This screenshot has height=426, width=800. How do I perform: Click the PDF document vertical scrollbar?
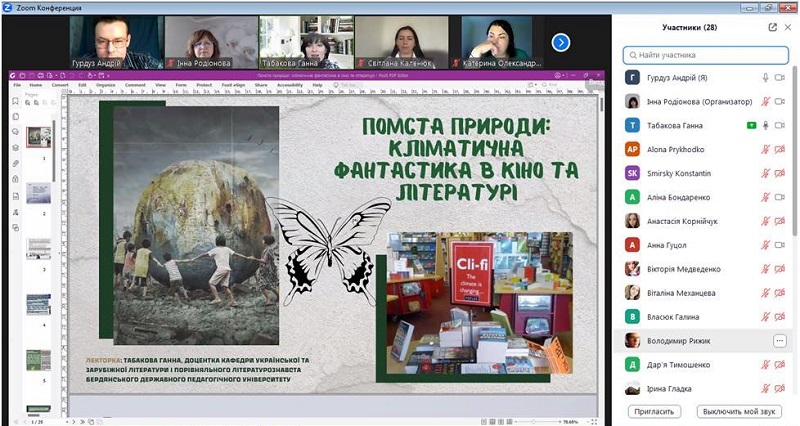pyautogui.click(x=602, y=105)
